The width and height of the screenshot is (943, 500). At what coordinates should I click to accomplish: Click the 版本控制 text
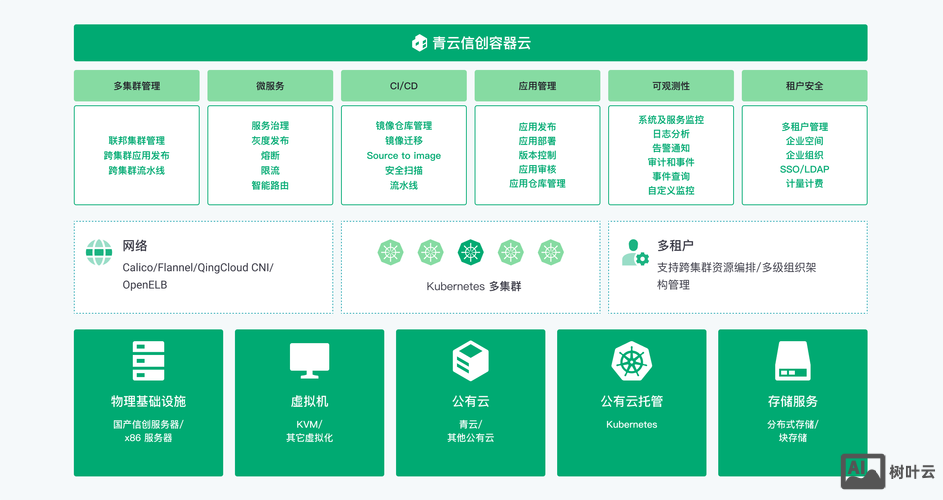pyautogui.click(x=537, y=155)
